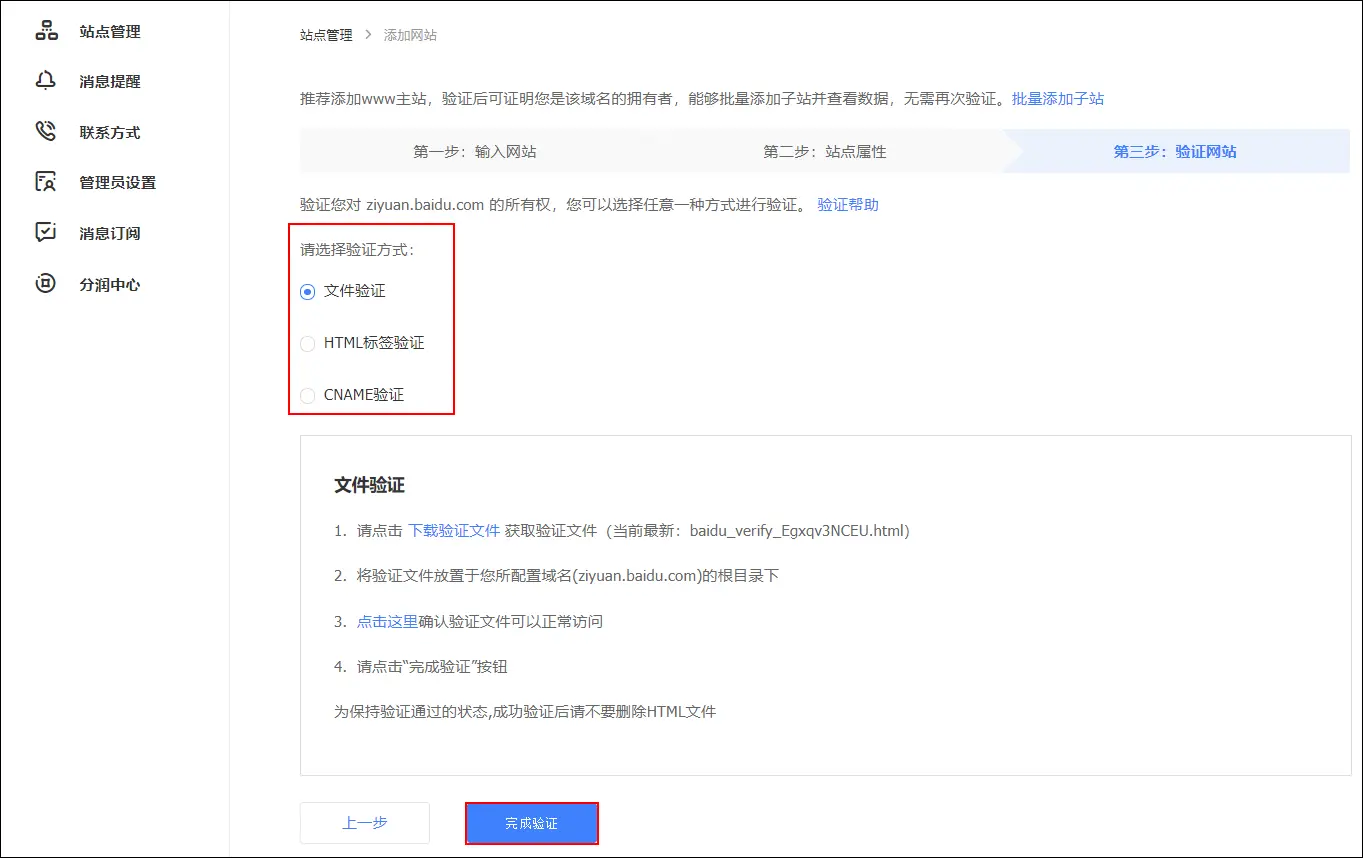Go to 分润中心 menu entry
The width and height of the screenshot is (1363, 858).
[110, 284]
